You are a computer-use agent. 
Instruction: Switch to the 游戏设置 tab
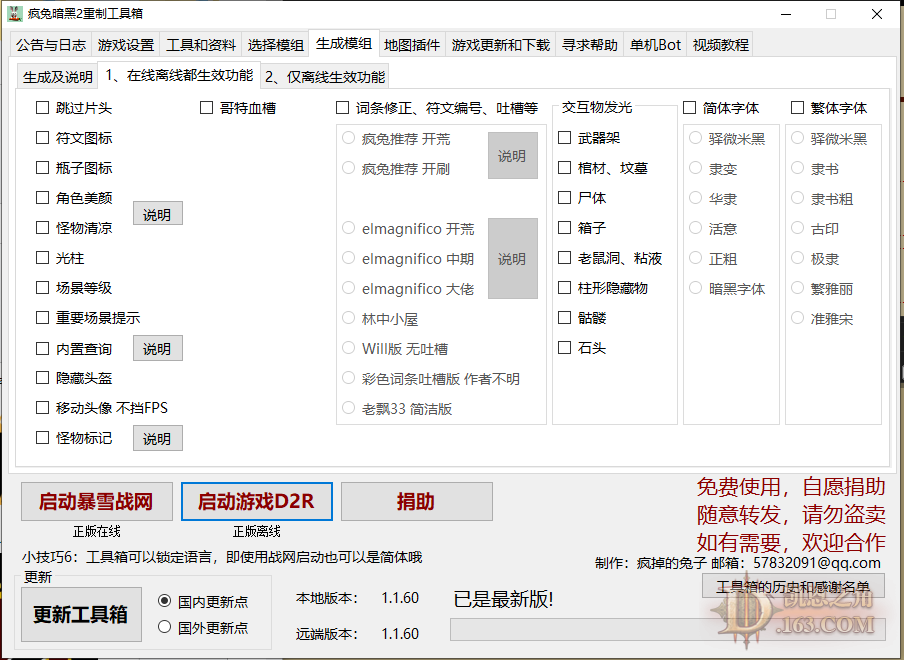point(126,45)
